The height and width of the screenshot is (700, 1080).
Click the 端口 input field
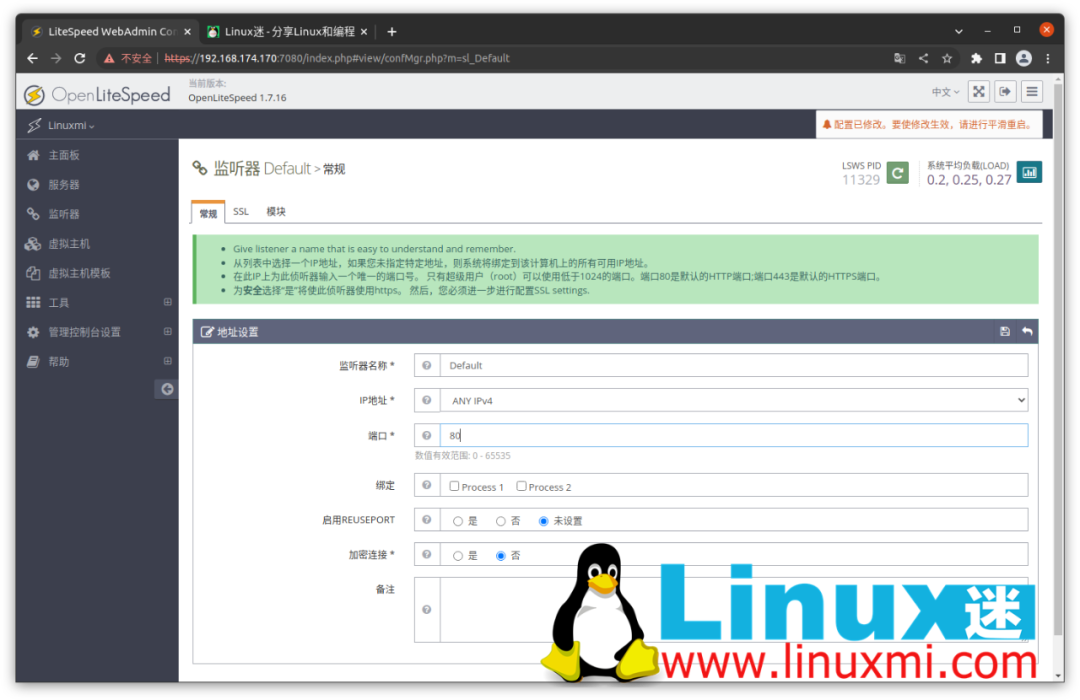(x=734, y=435)
